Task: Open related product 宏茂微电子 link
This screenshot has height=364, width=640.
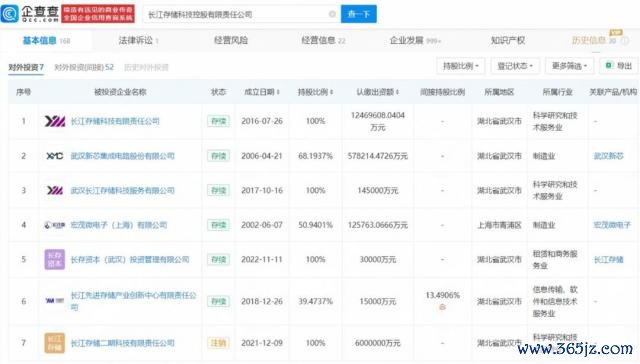Action: pos(612,225)
